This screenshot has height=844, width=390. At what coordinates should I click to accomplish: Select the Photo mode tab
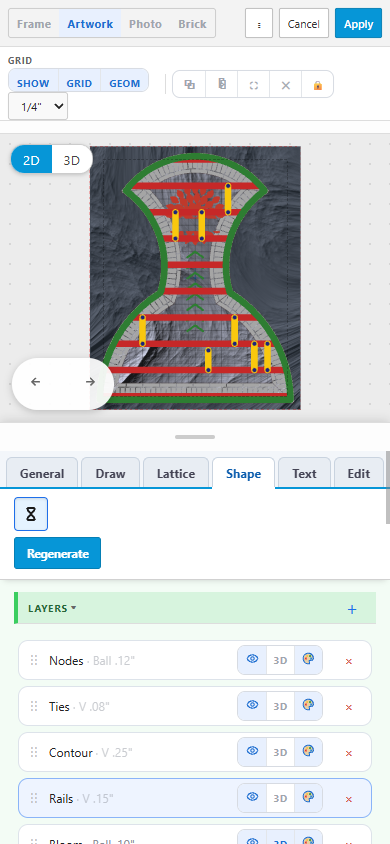tap(145, 24)
